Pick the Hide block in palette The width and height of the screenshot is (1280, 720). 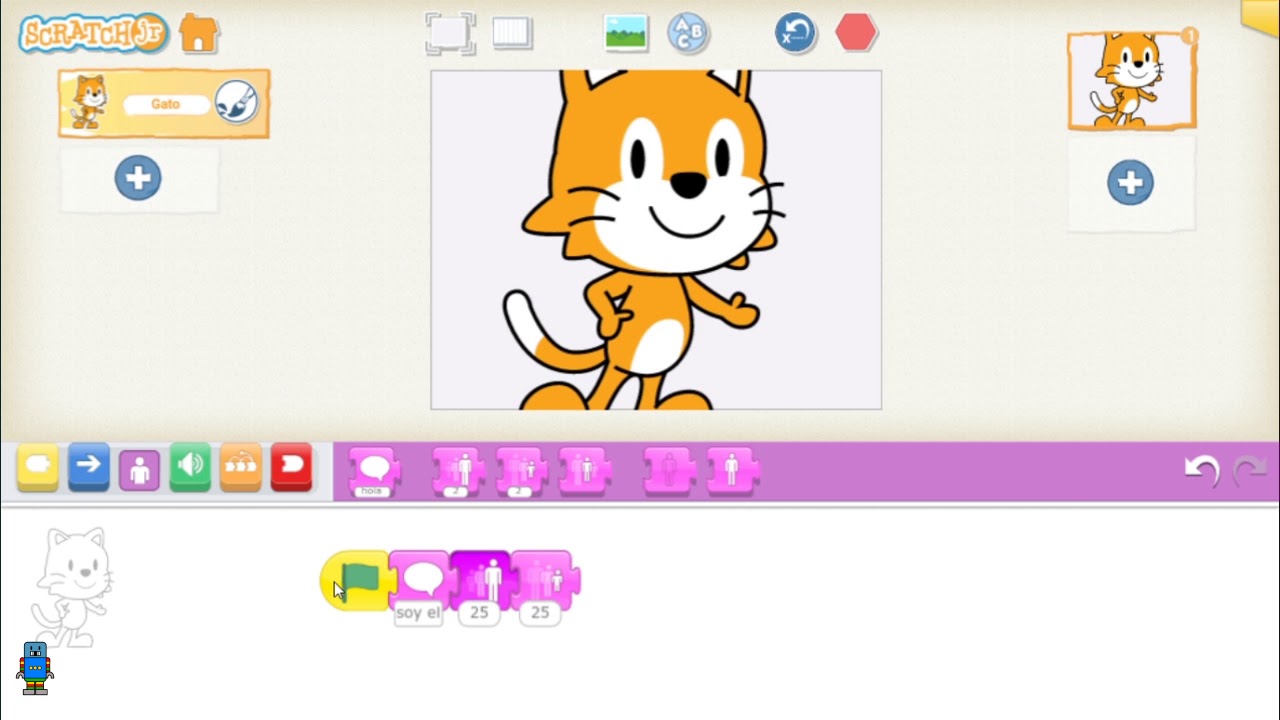coord(669,470)
